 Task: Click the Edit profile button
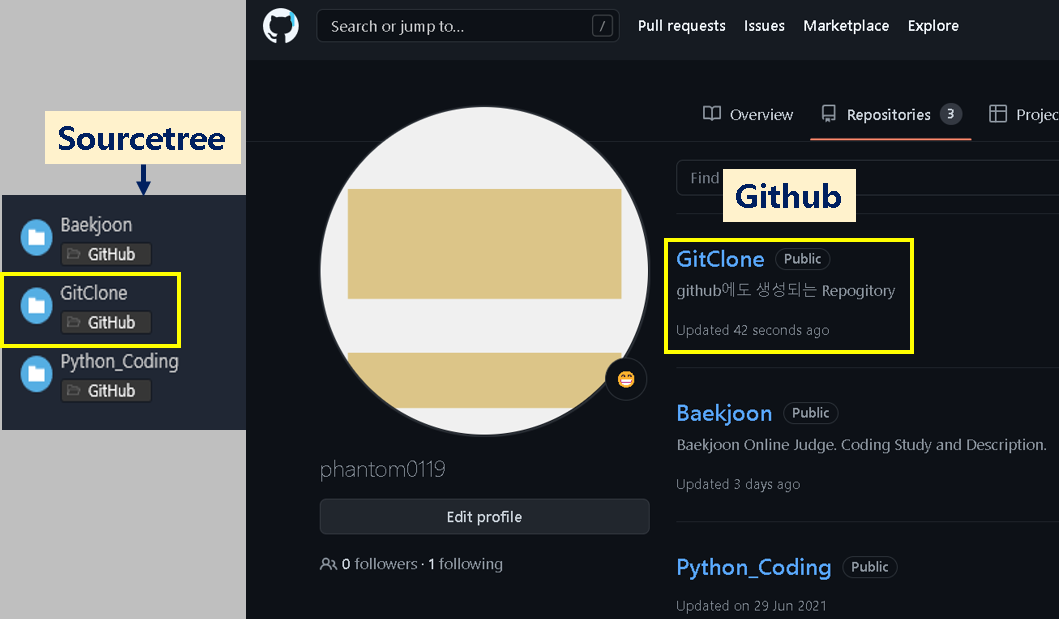[484, 516]
